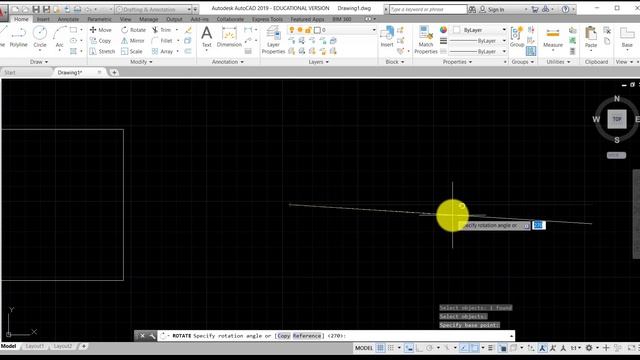Switch to the View ribbon tab

click(x=125, y=19)
